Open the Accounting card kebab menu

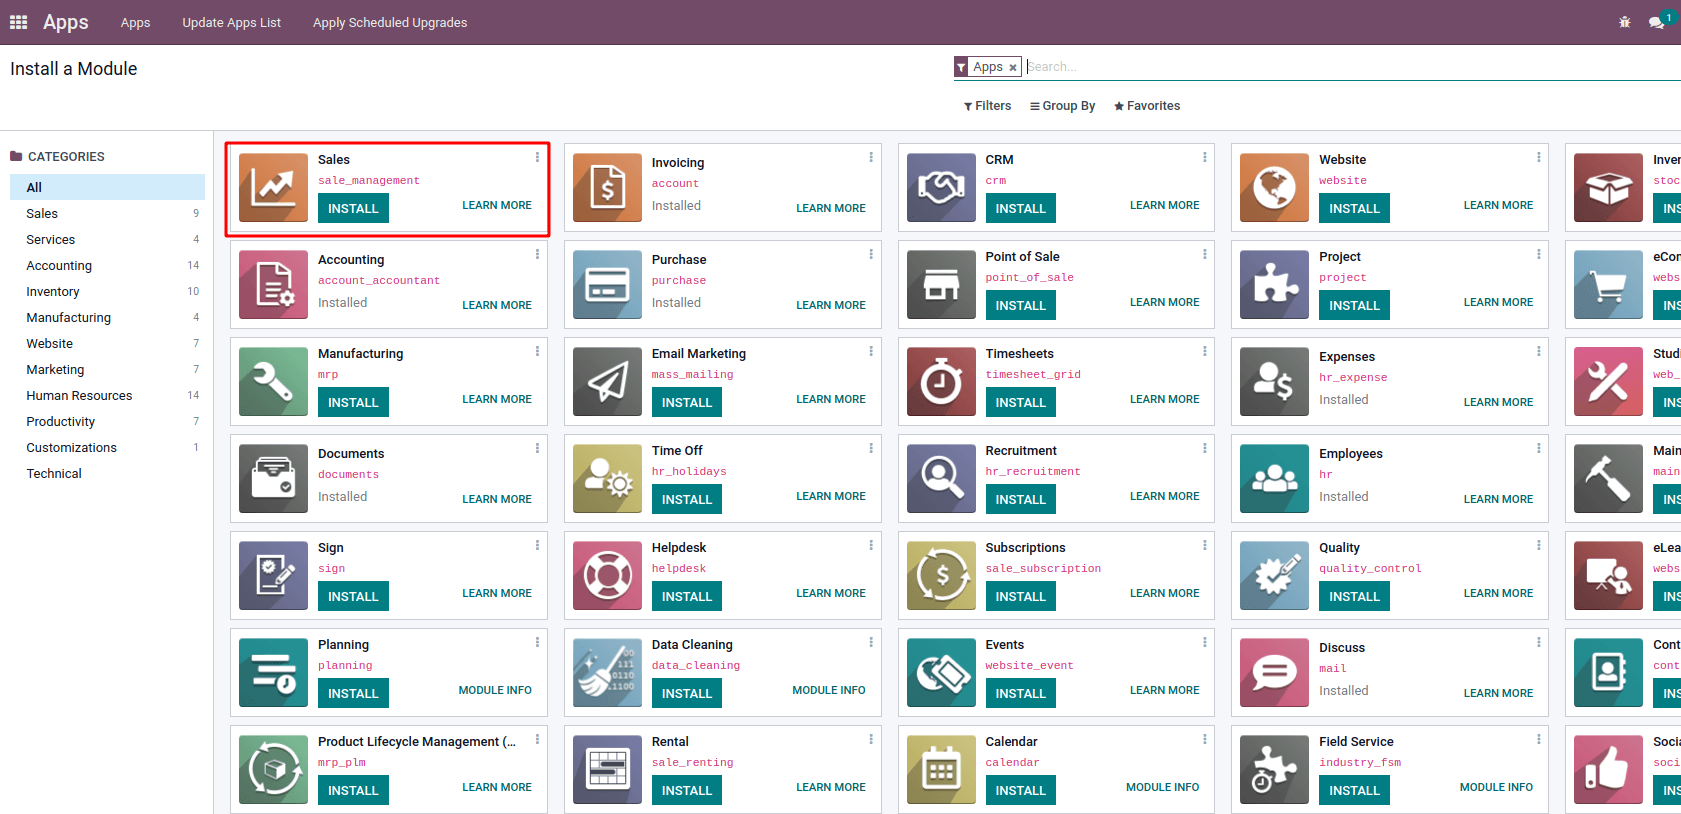pos(537,254)
